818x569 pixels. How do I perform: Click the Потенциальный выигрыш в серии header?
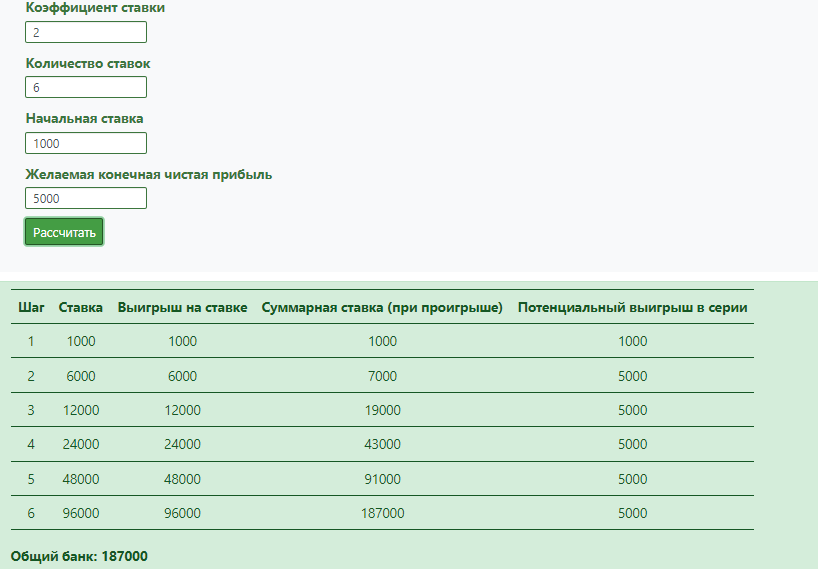click(x=633, y=308)
